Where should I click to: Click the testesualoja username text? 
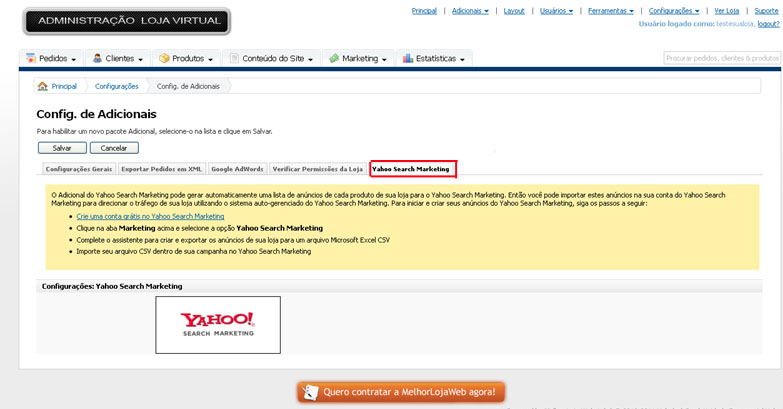[735, 23]
